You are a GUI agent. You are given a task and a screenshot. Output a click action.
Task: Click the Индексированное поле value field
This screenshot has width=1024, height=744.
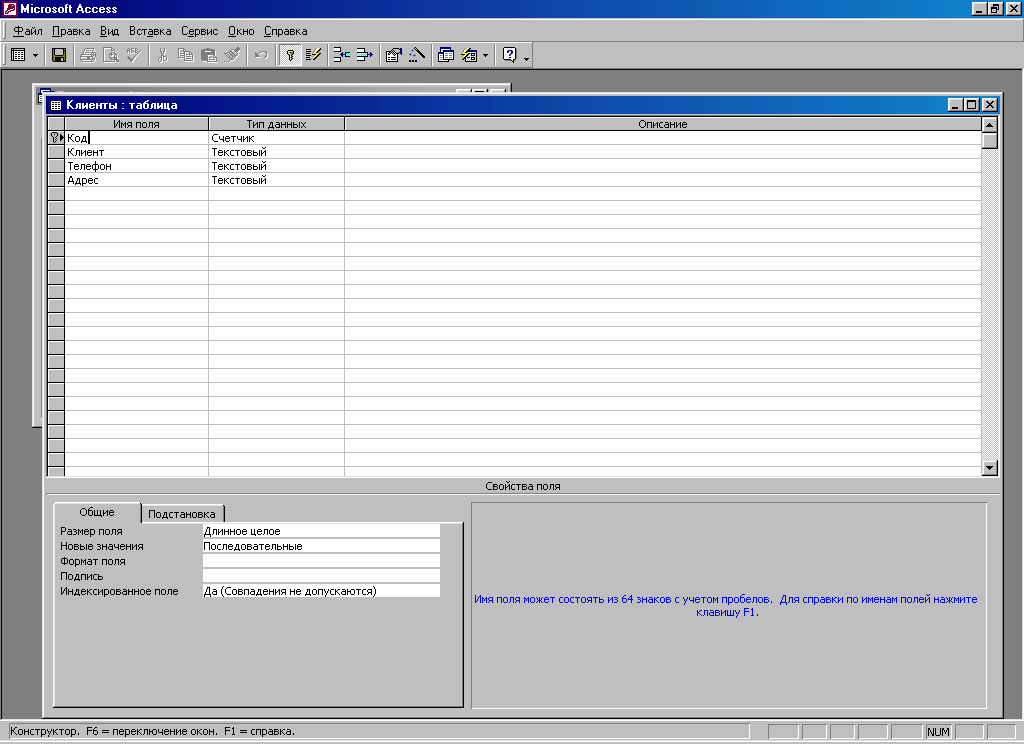point(320,591)
